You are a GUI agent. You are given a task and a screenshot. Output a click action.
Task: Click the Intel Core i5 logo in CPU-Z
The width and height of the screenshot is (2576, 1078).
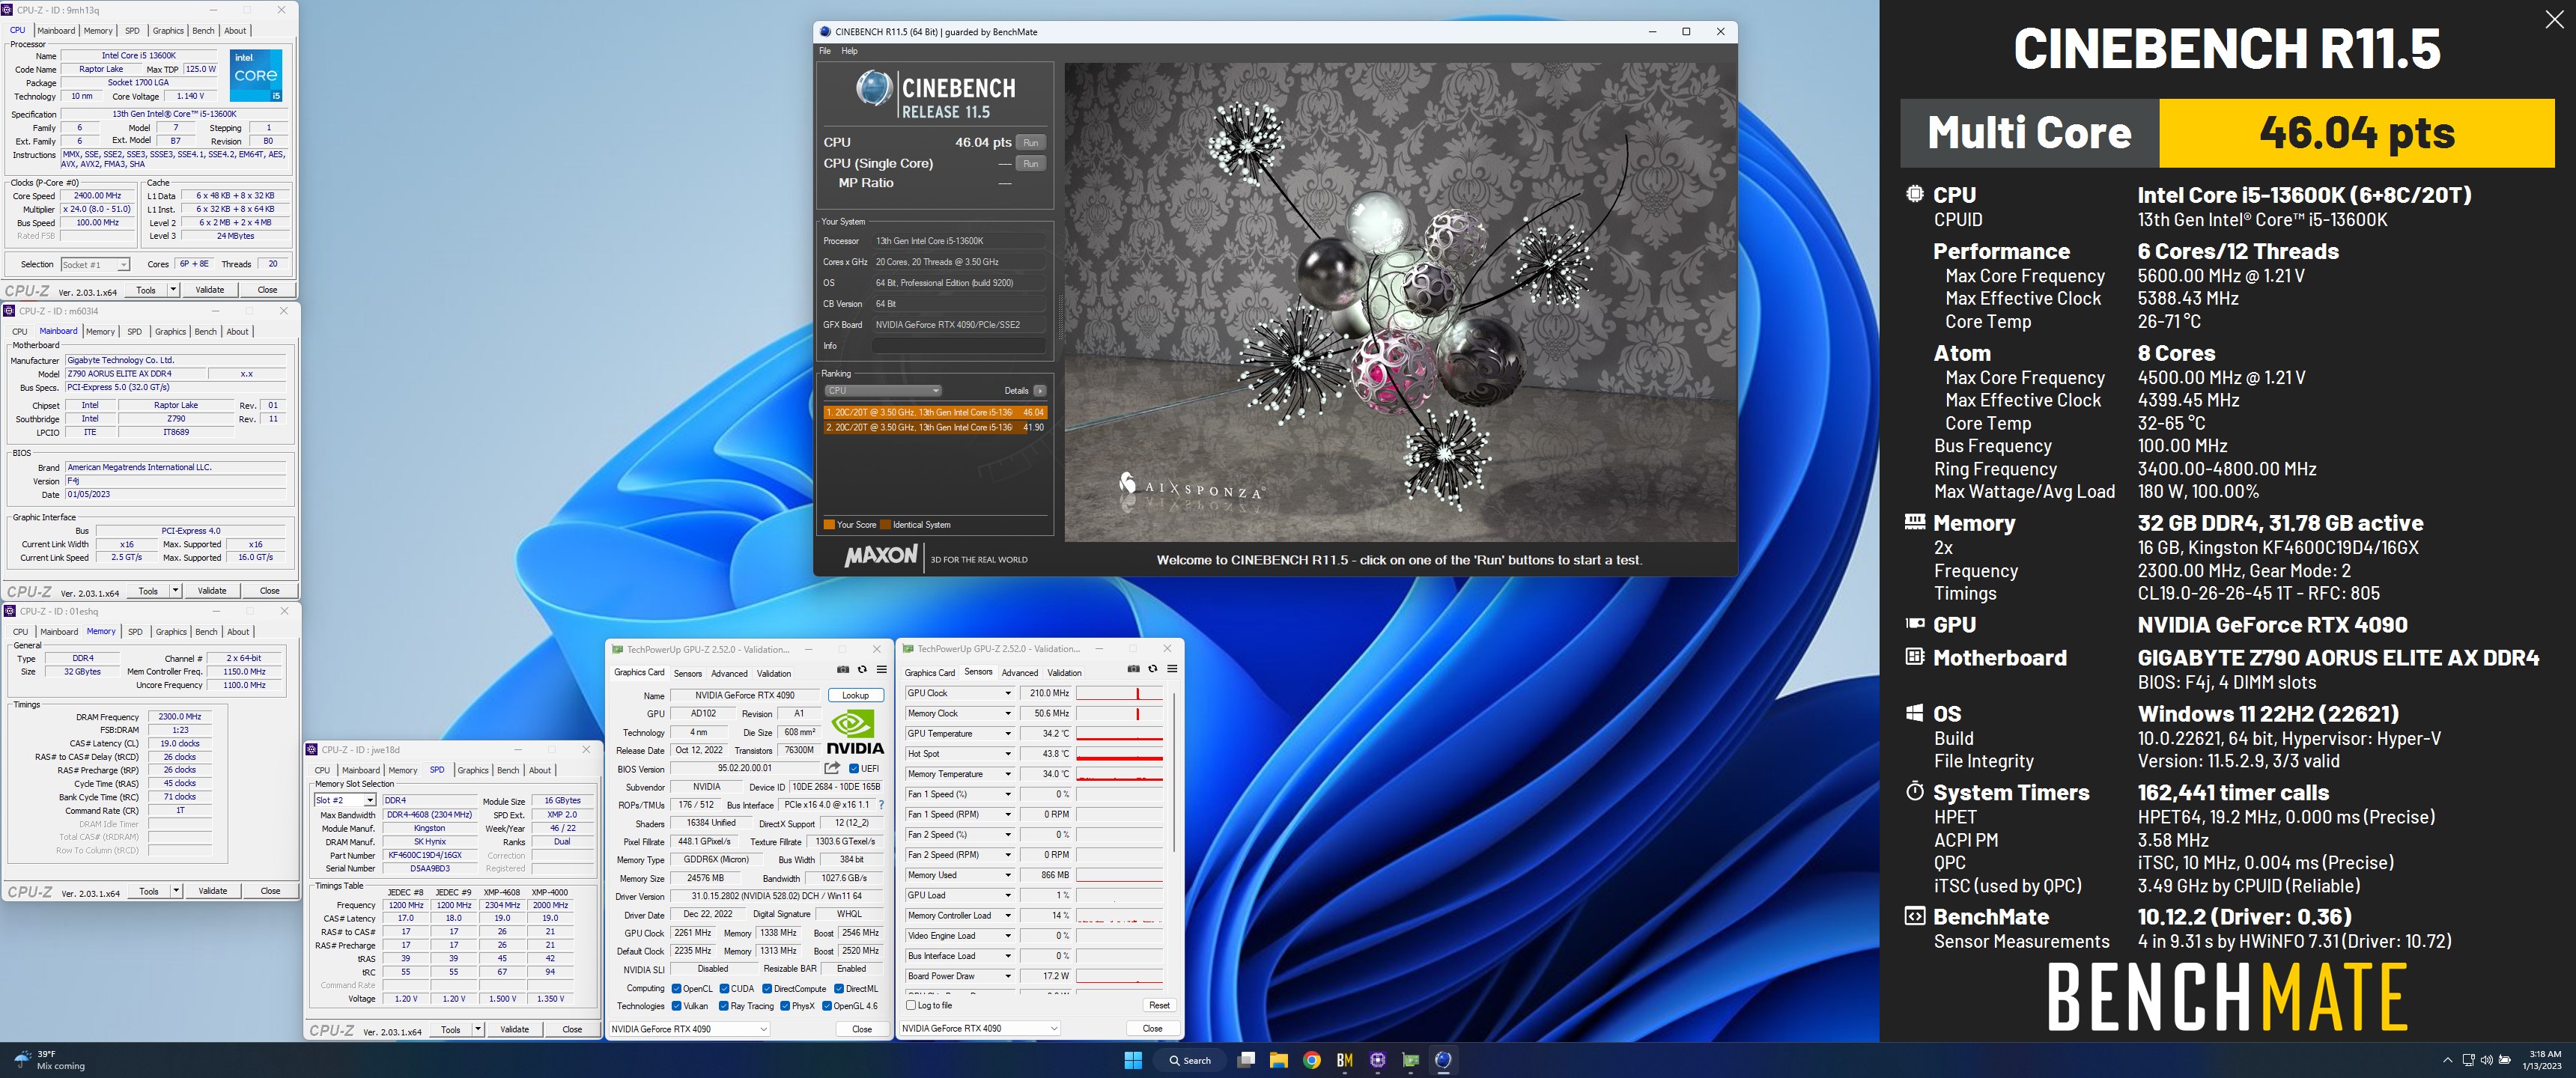pos(256,75)
